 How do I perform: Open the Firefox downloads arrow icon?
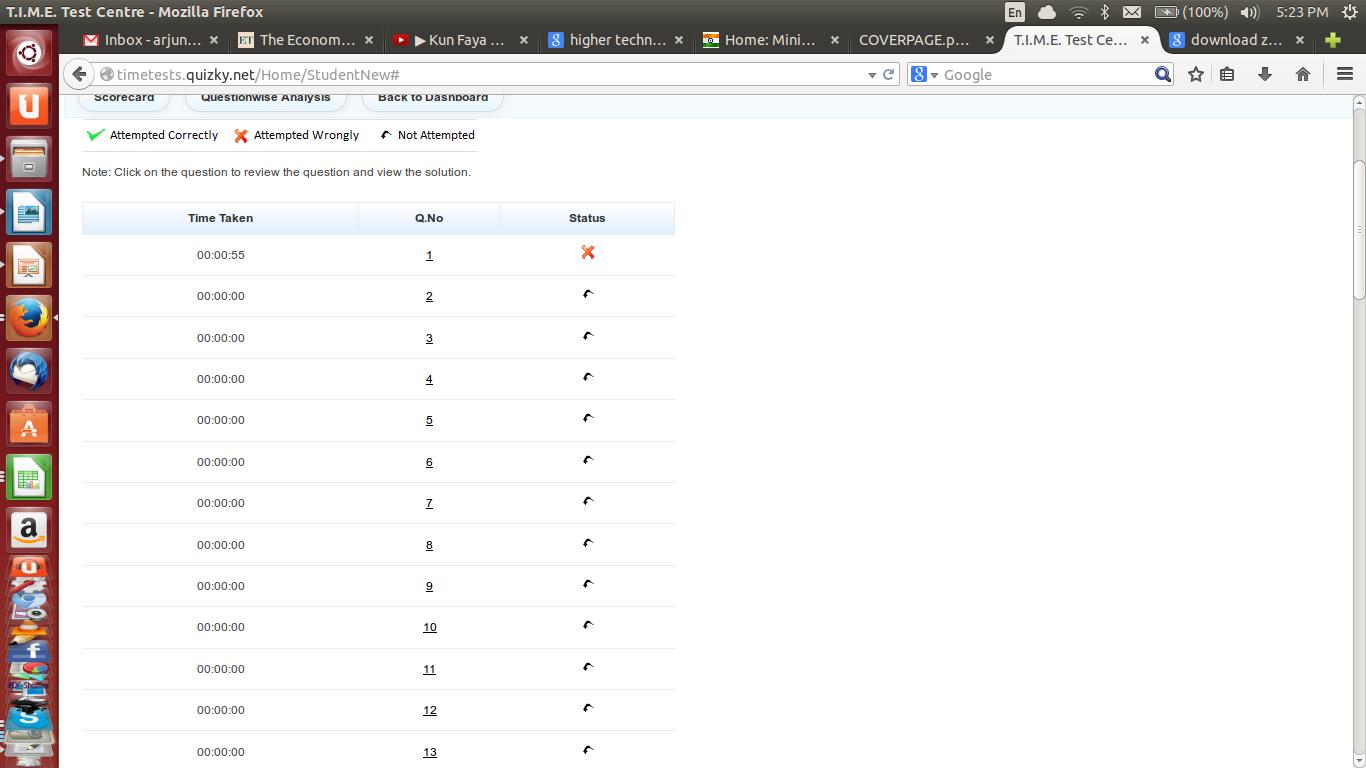coord(1264,75)
